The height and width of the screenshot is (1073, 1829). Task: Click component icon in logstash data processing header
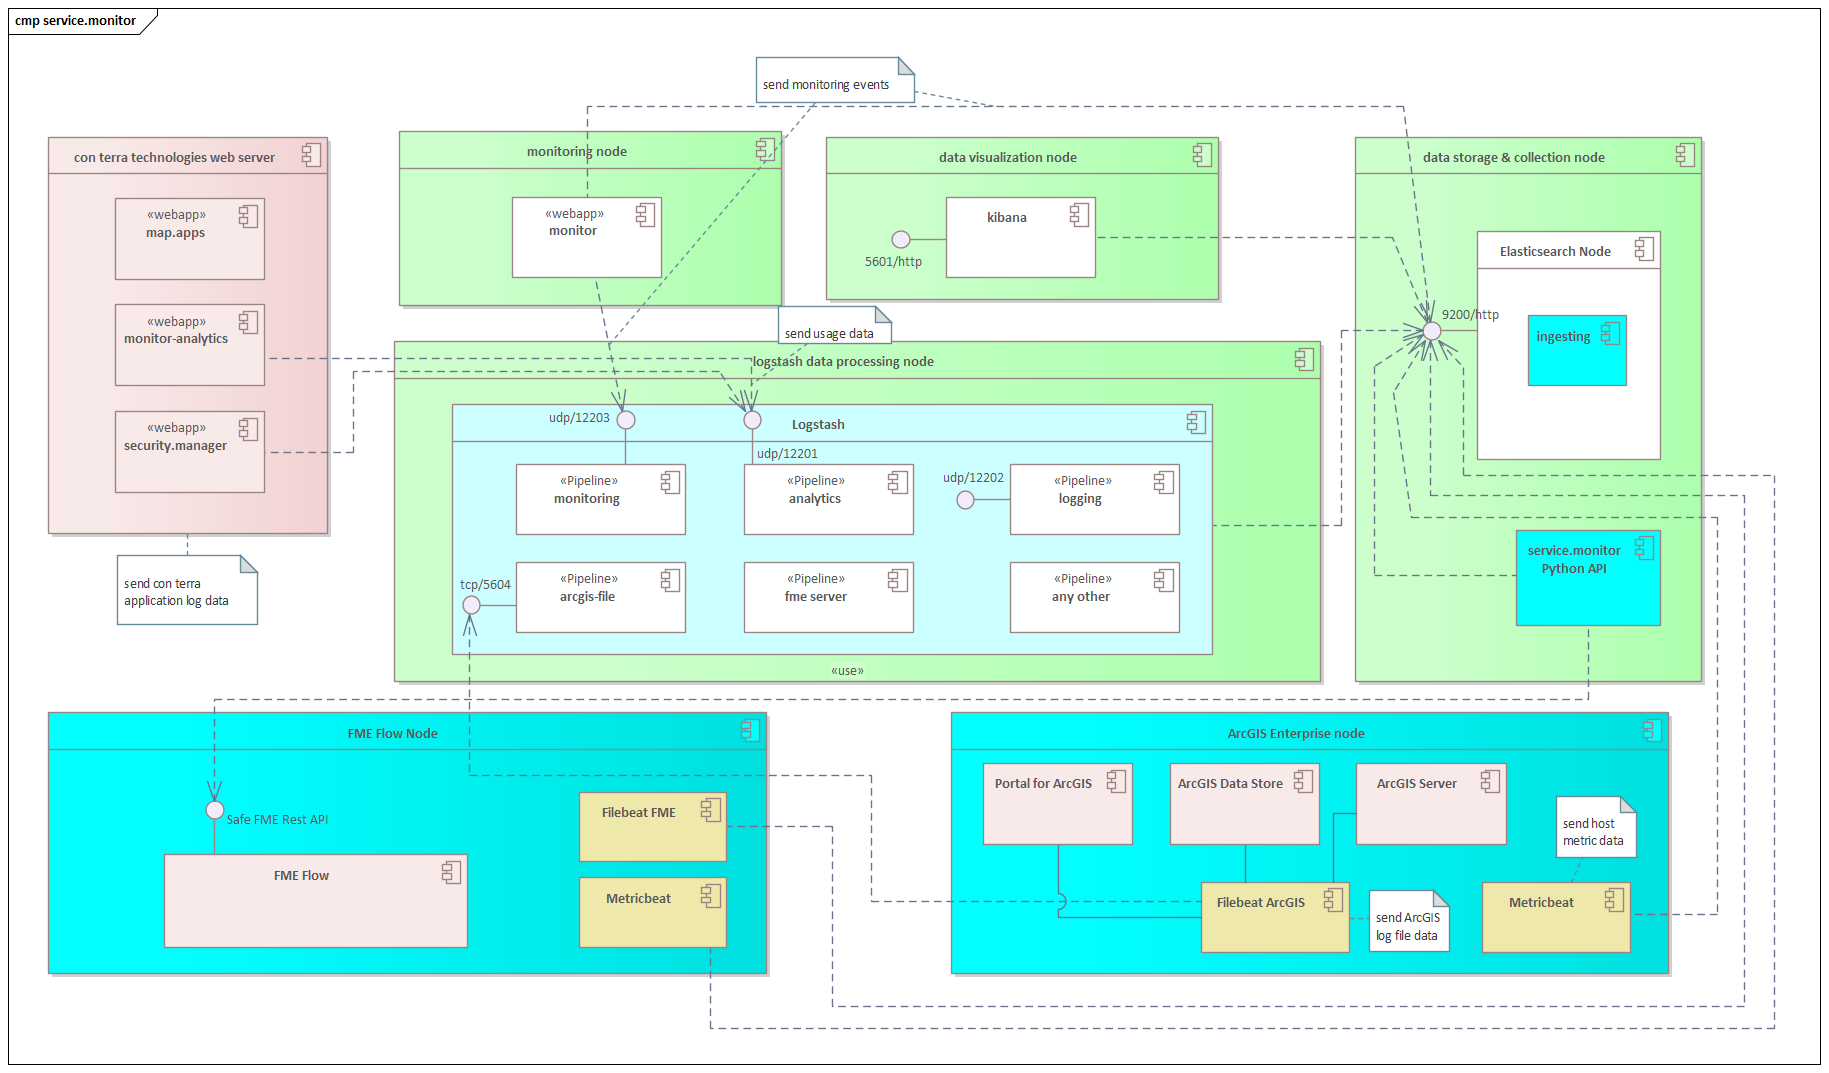(x=1304, y=359)
